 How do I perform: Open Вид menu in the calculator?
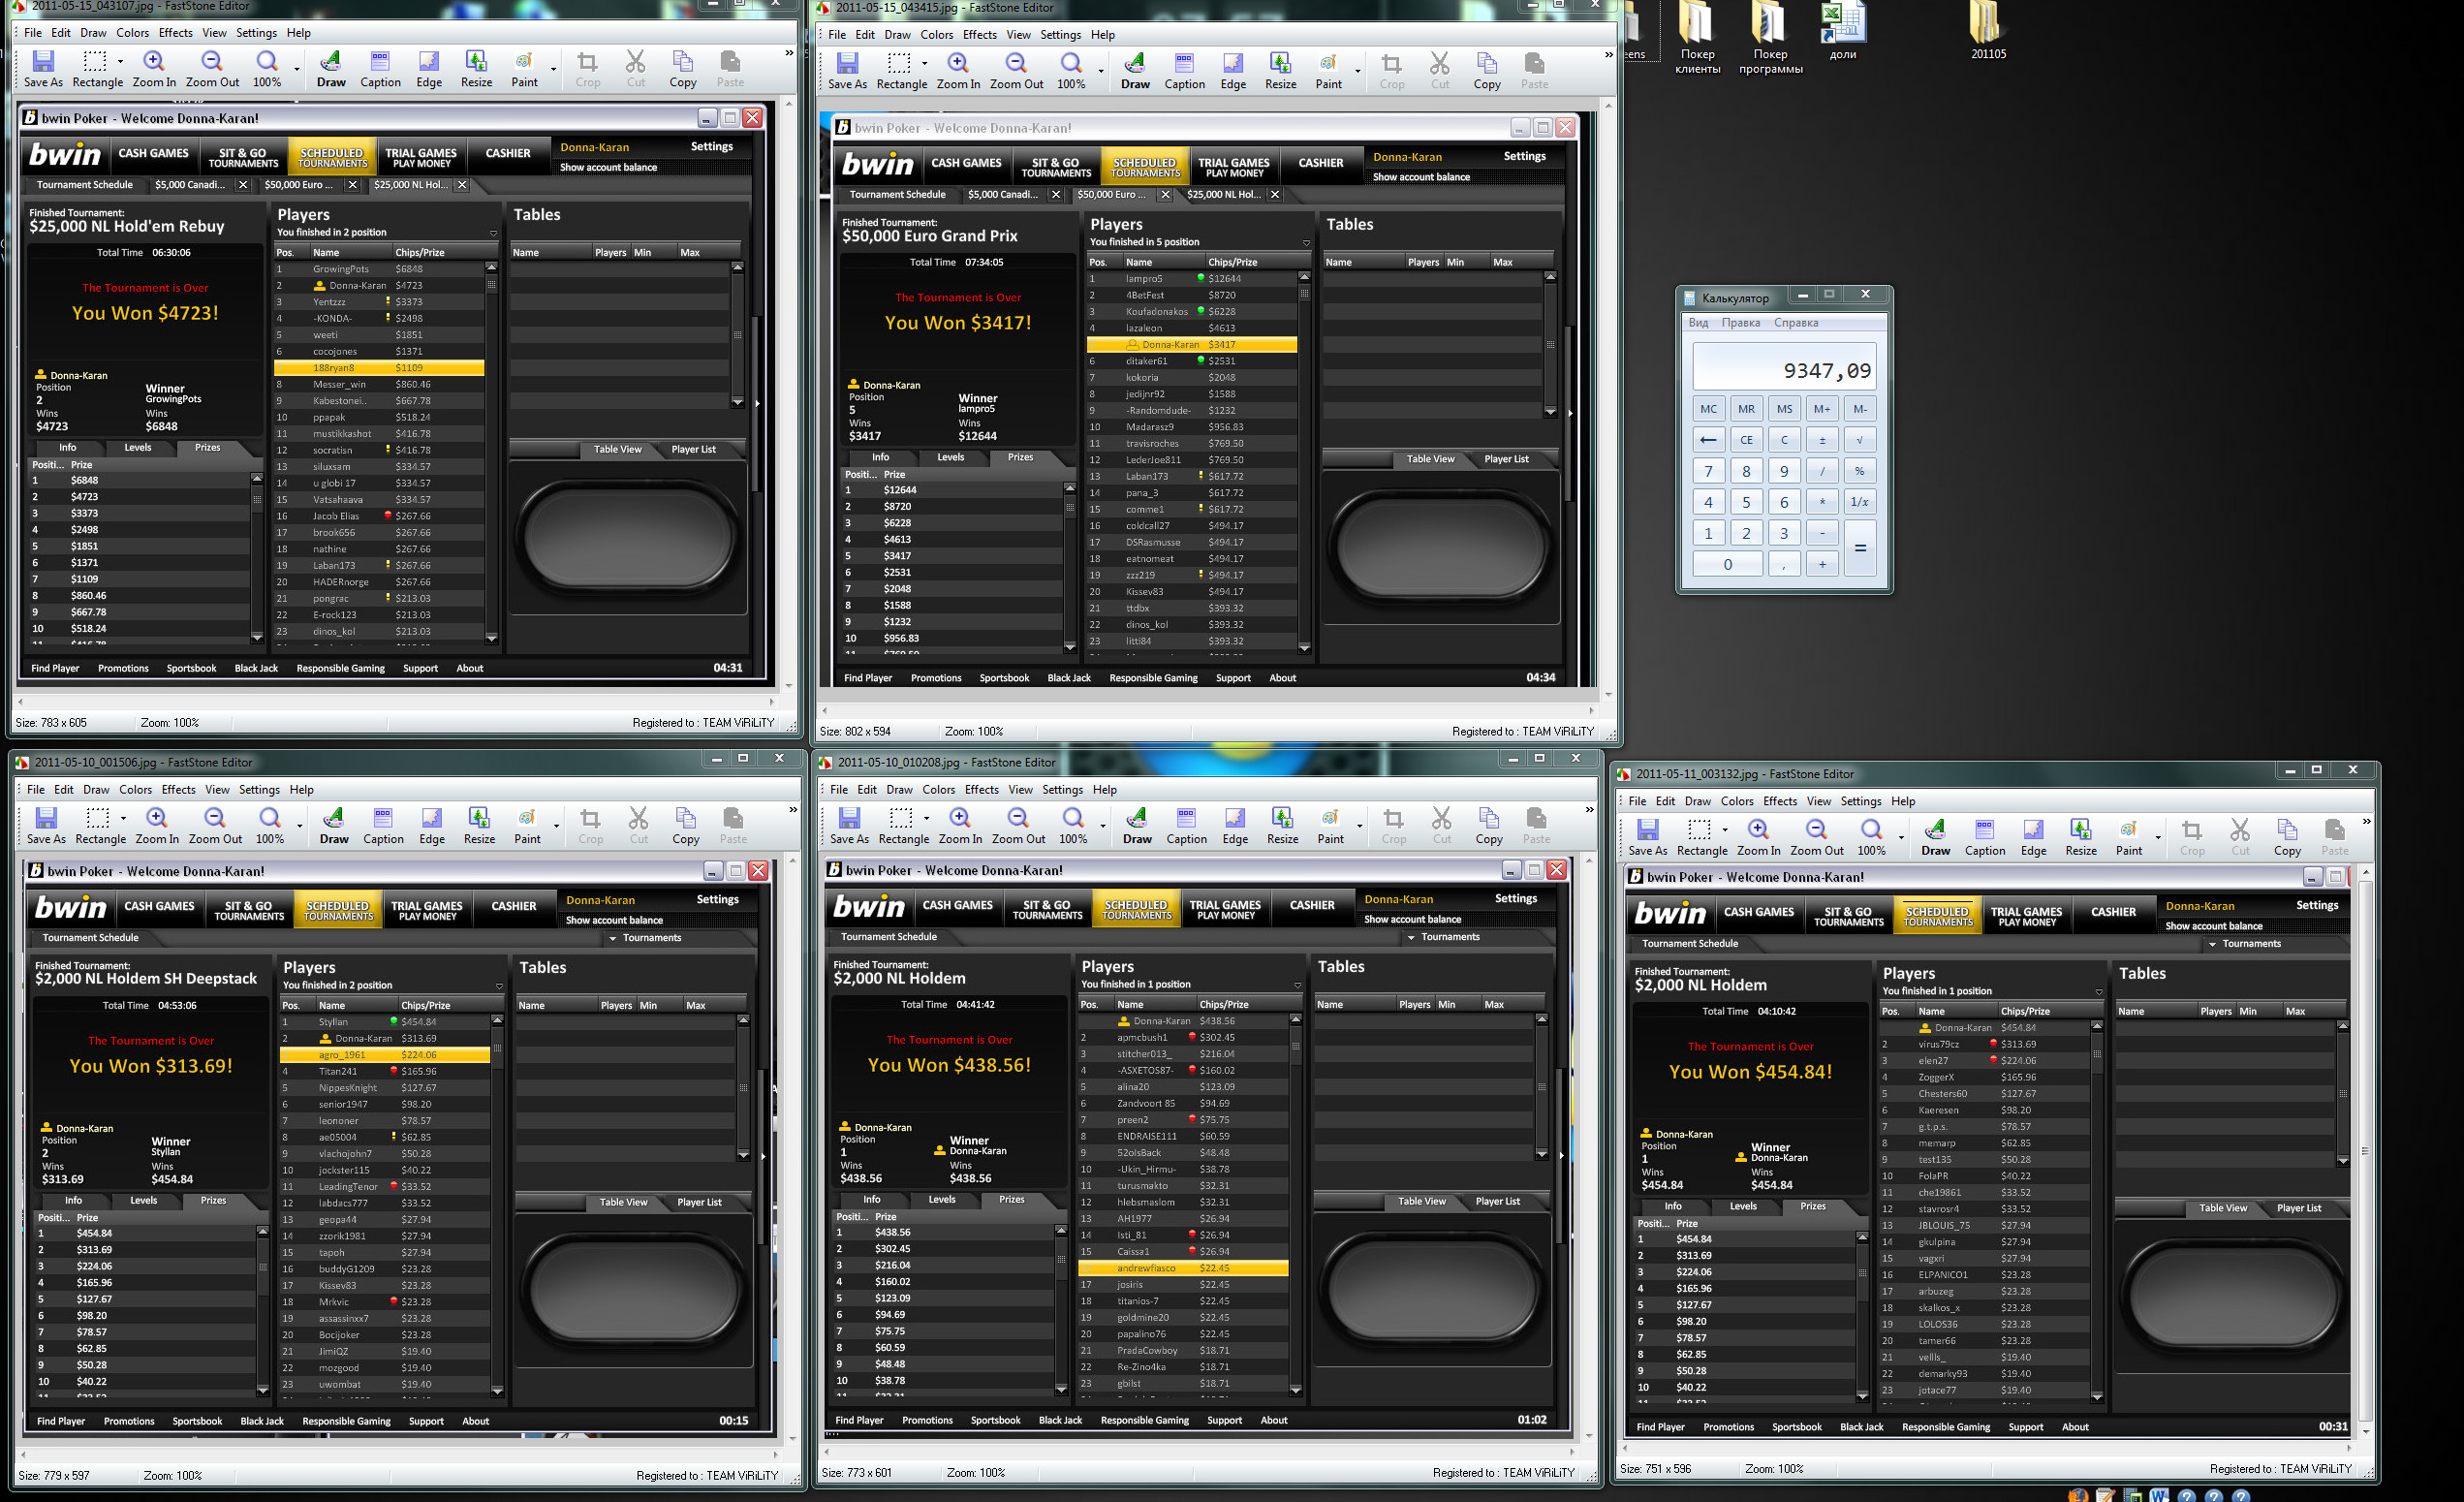[x=1698, y=323]
